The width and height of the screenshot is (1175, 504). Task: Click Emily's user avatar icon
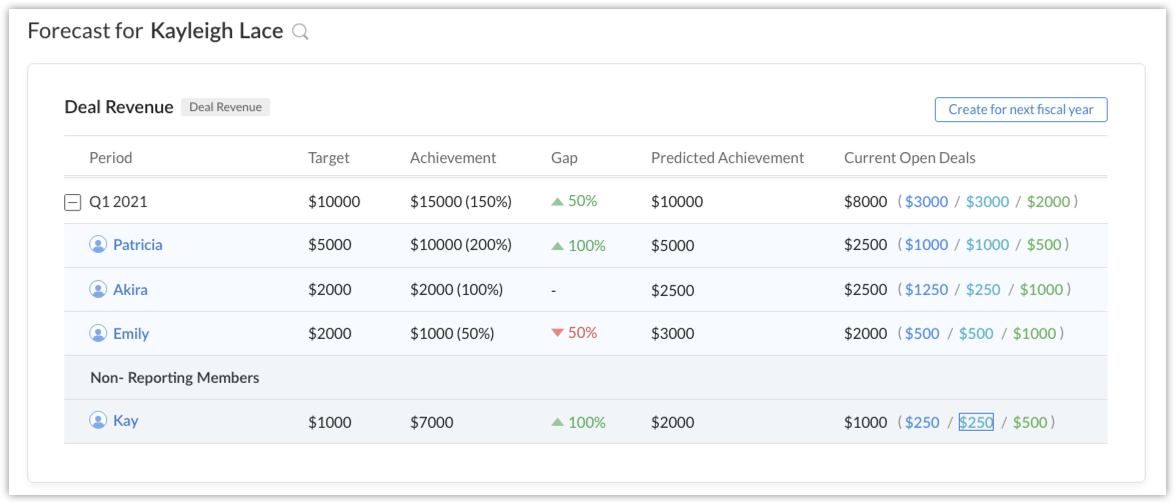(98, 333)
